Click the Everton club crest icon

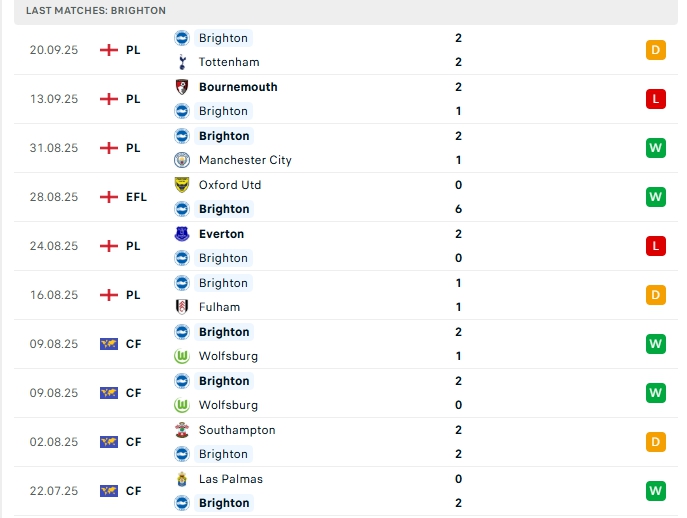182,234
